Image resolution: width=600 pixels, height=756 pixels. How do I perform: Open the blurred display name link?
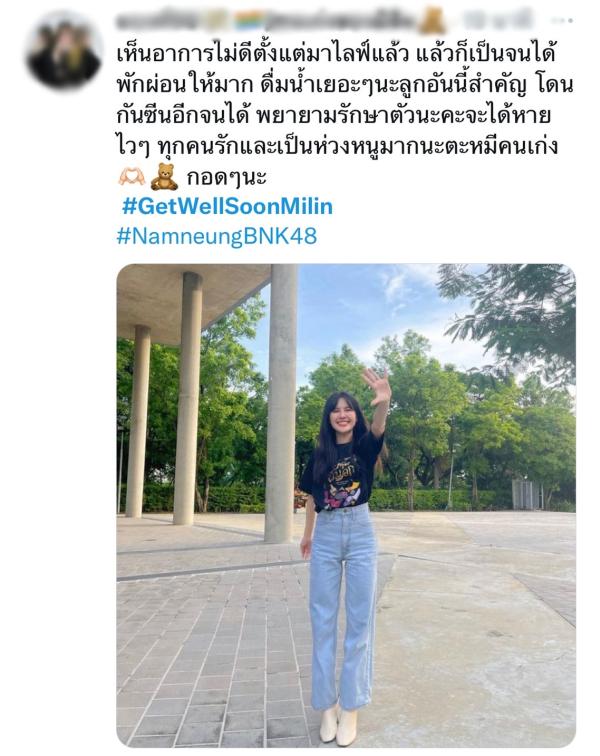pos(267,20)
